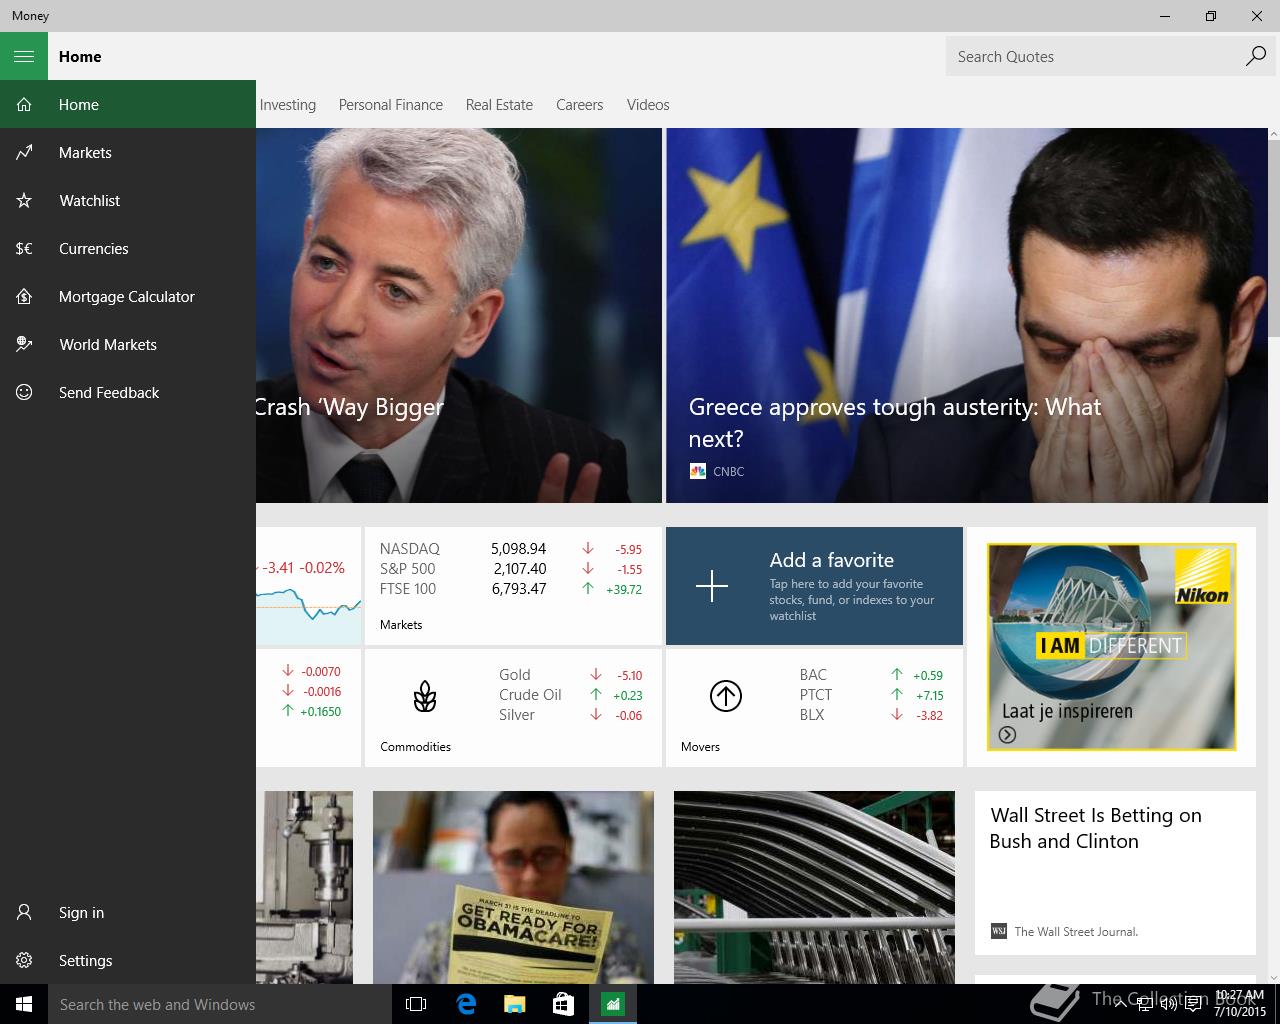Click the S&P 500 row

(x=511, y=568)
